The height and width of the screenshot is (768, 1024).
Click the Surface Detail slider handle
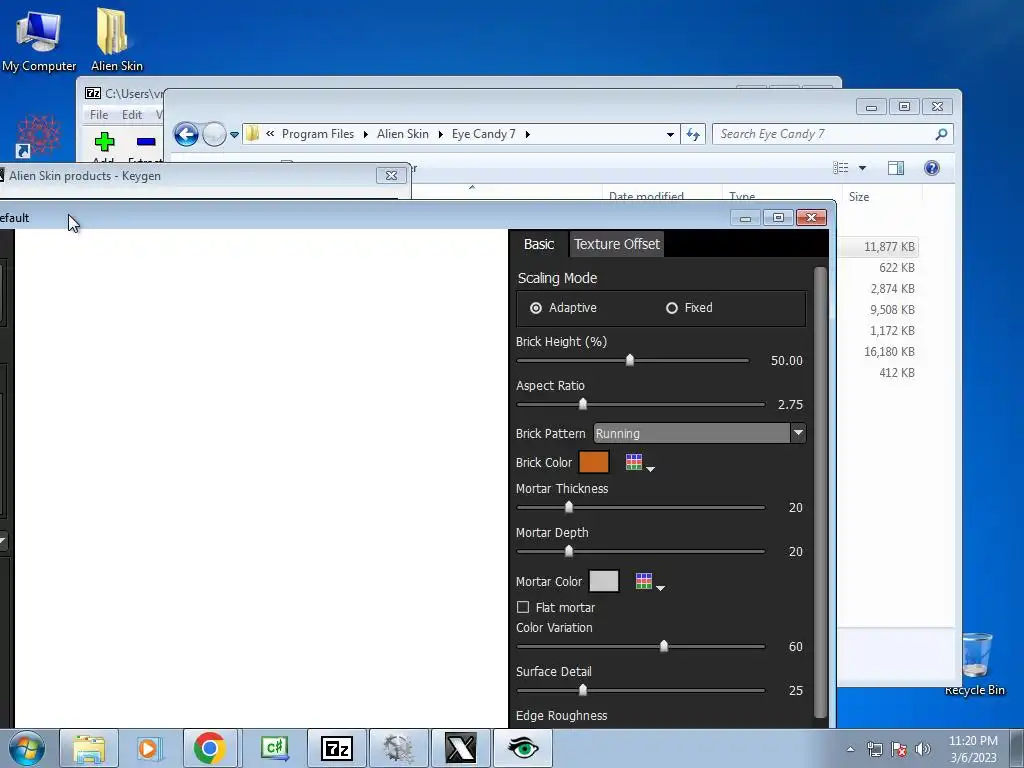tap(583, 690)
